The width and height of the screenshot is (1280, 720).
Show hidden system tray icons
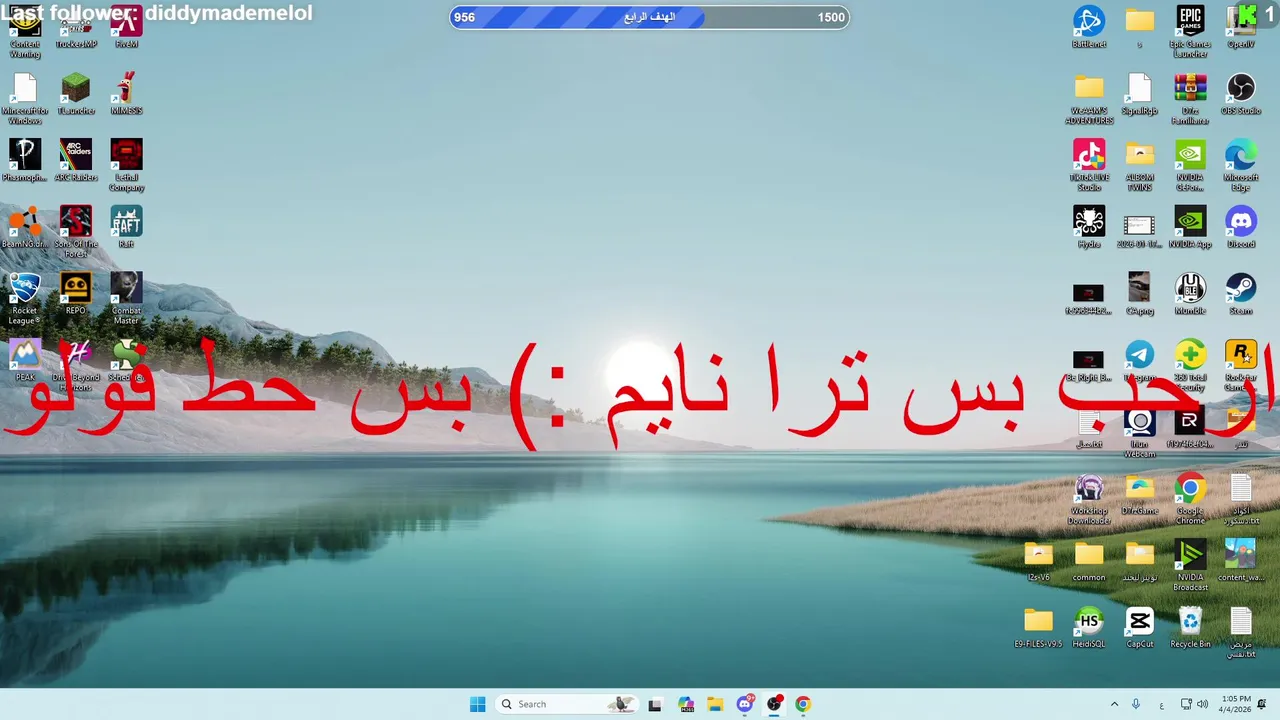click(x=1114, y=704)
